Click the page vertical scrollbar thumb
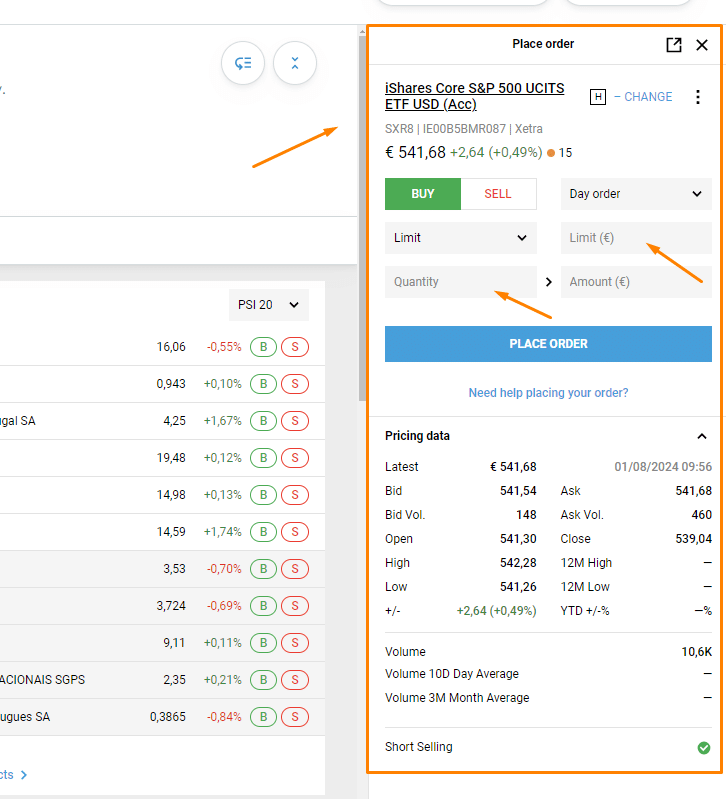The width and height of the screenshot is (726, 799). click(362, 218)
